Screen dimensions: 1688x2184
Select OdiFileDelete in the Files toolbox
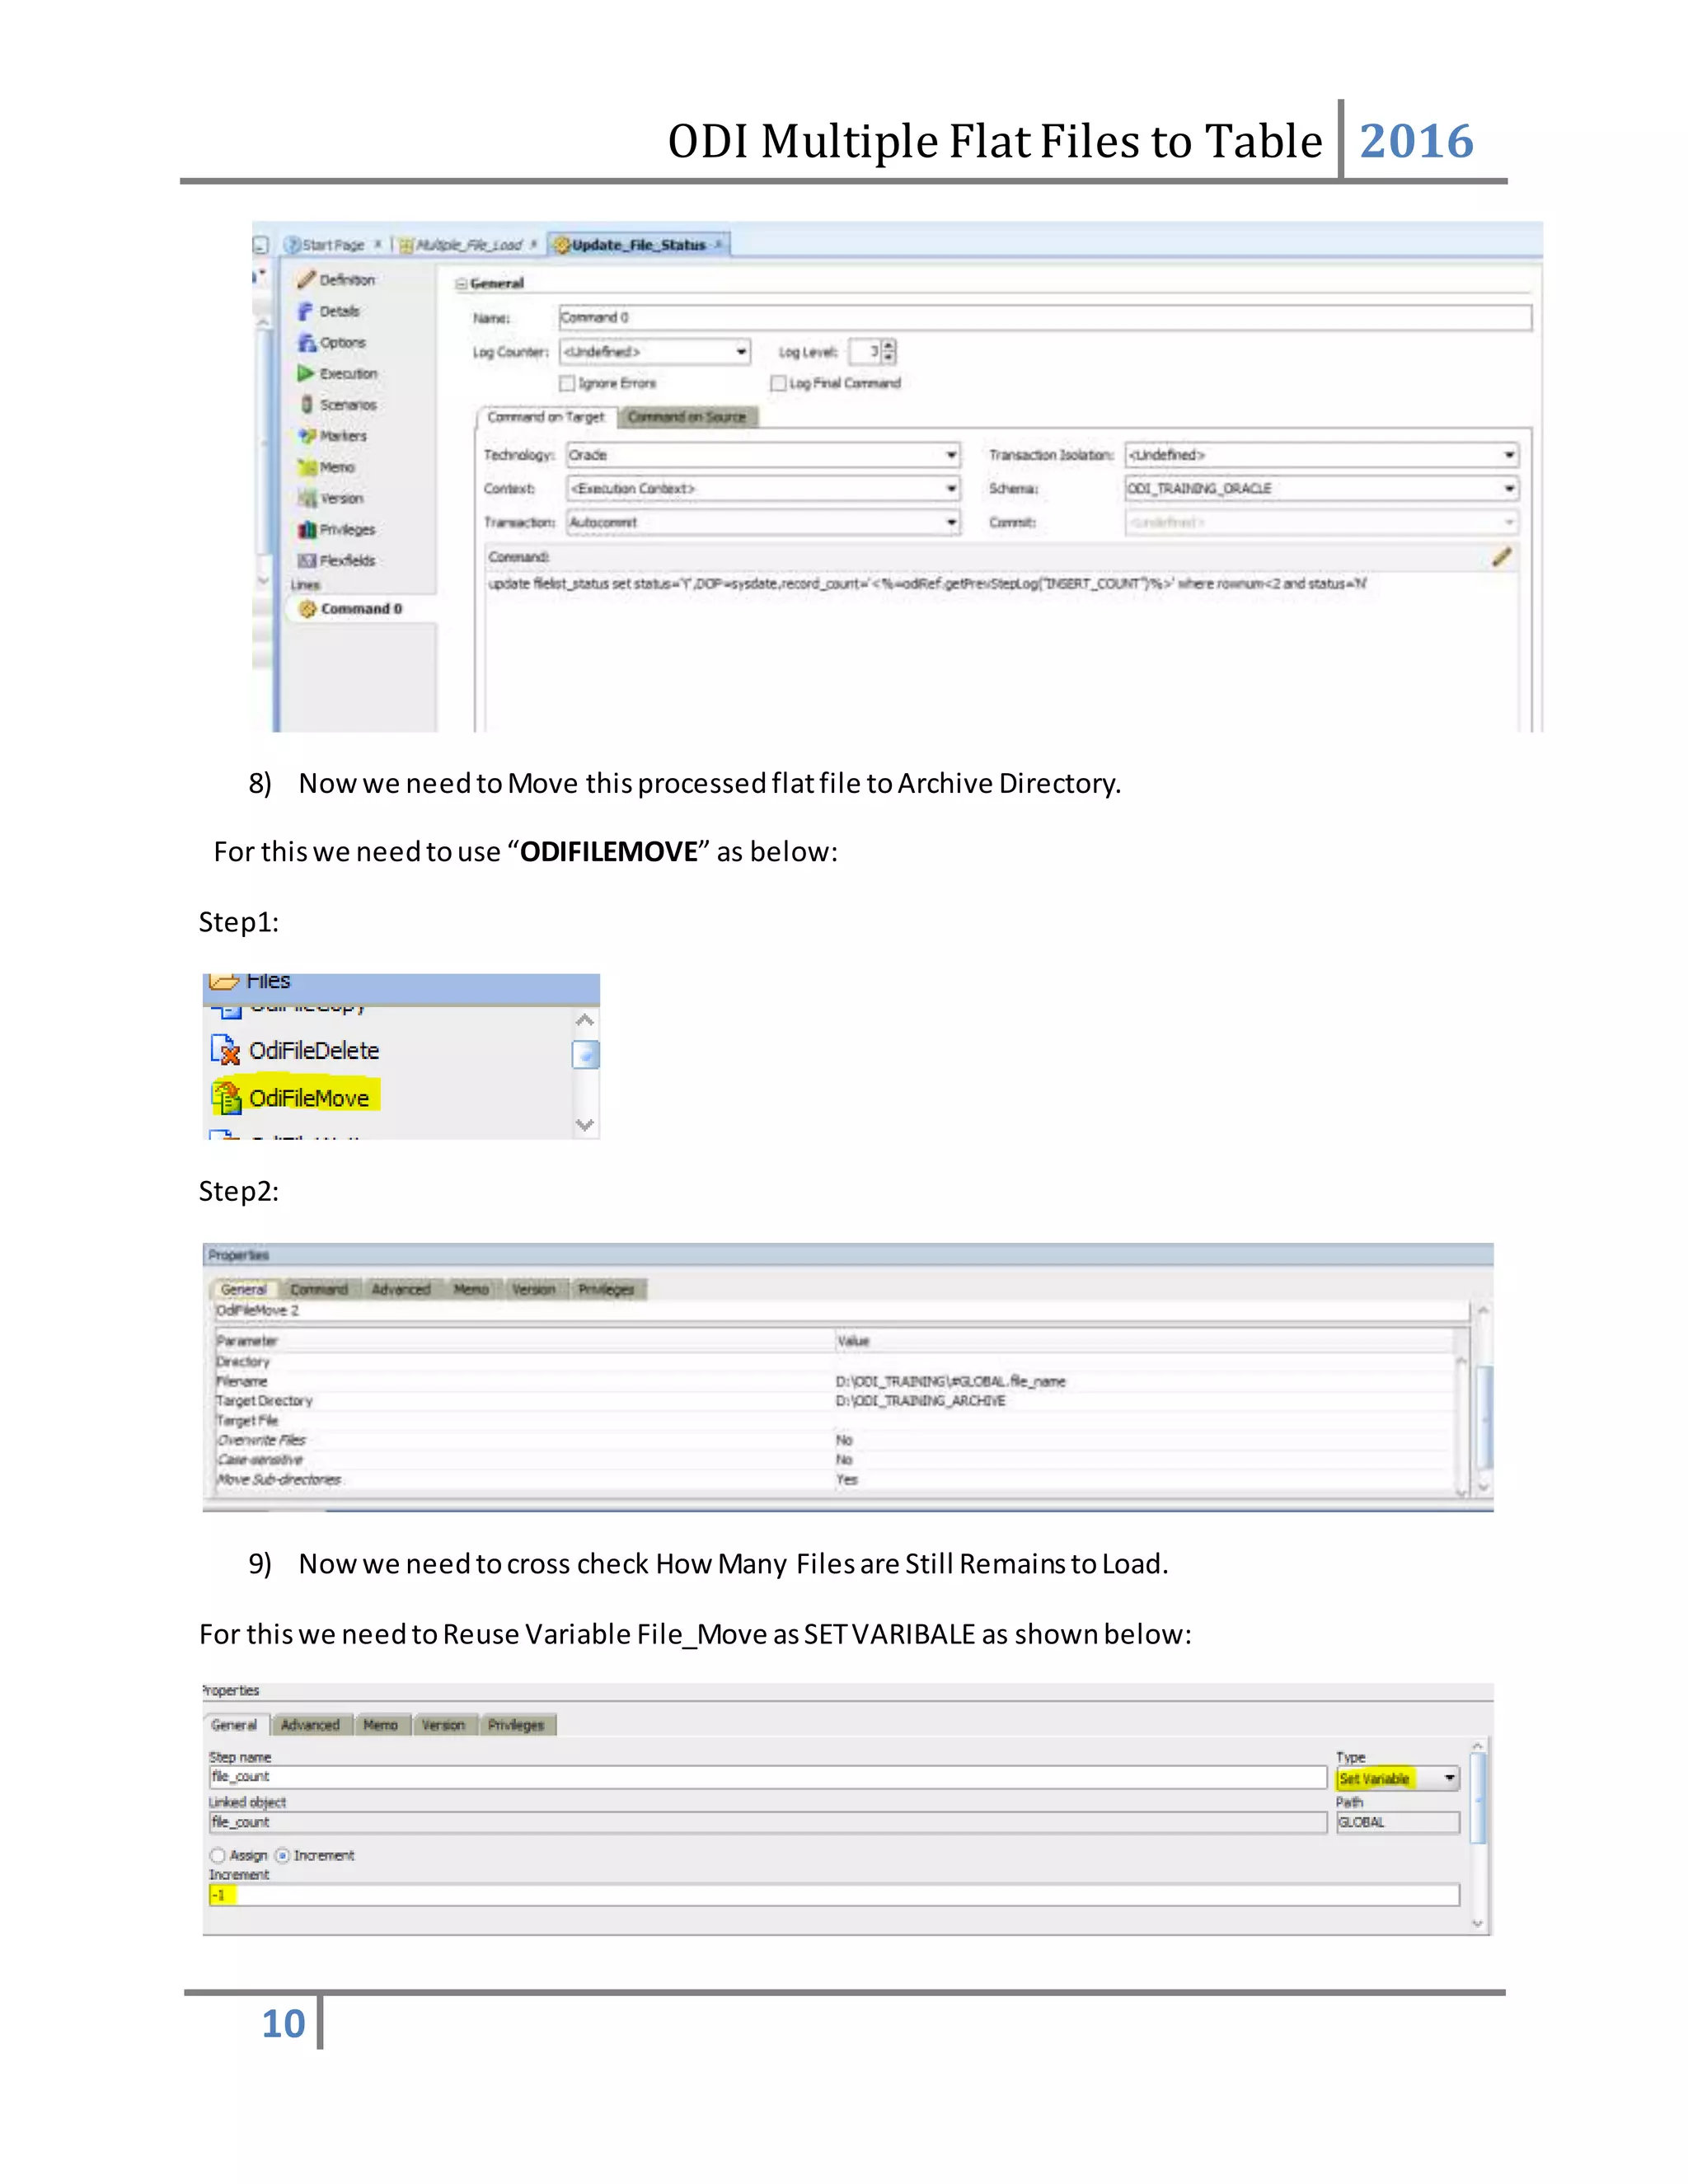(314, 1050)
